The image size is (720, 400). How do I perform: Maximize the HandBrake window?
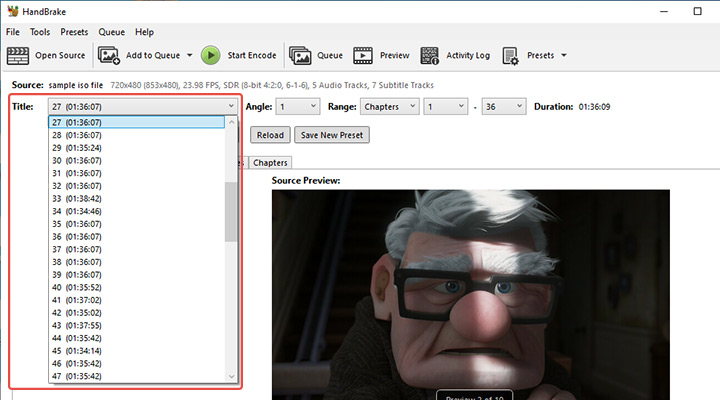(x=697, y=11)
